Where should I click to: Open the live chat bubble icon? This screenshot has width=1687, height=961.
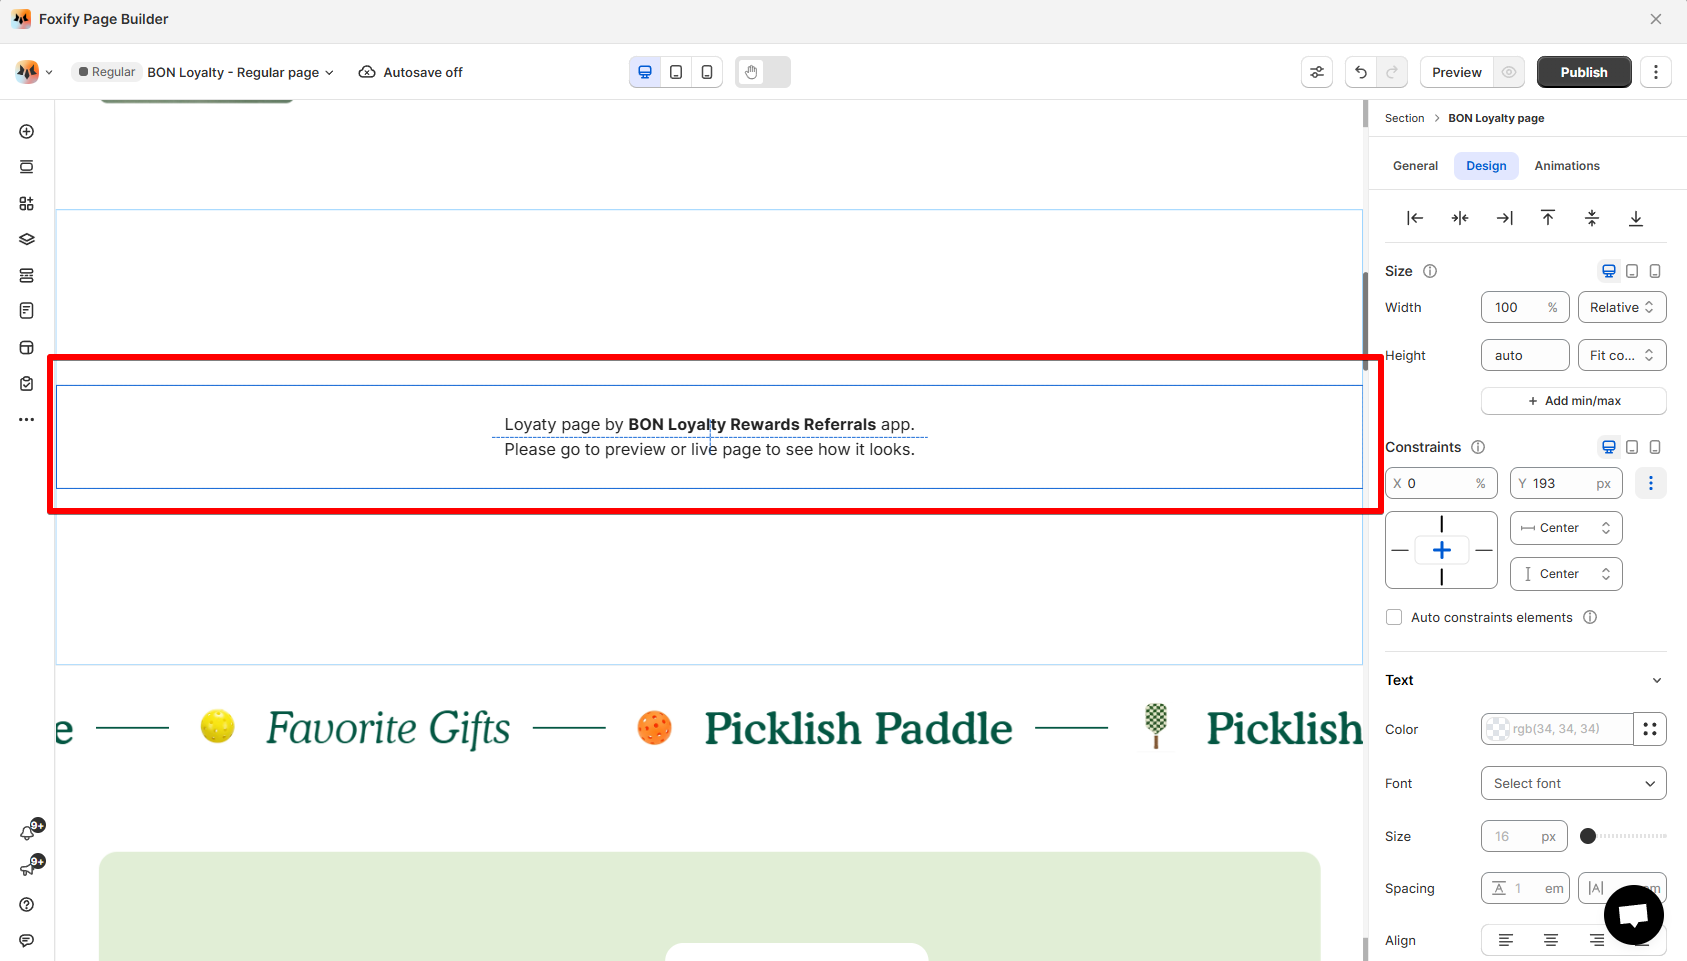pos(1634,915)
